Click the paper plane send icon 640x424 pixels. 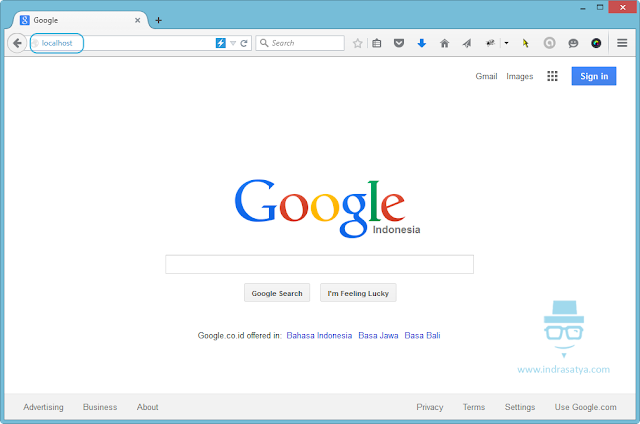pos(467,43)
